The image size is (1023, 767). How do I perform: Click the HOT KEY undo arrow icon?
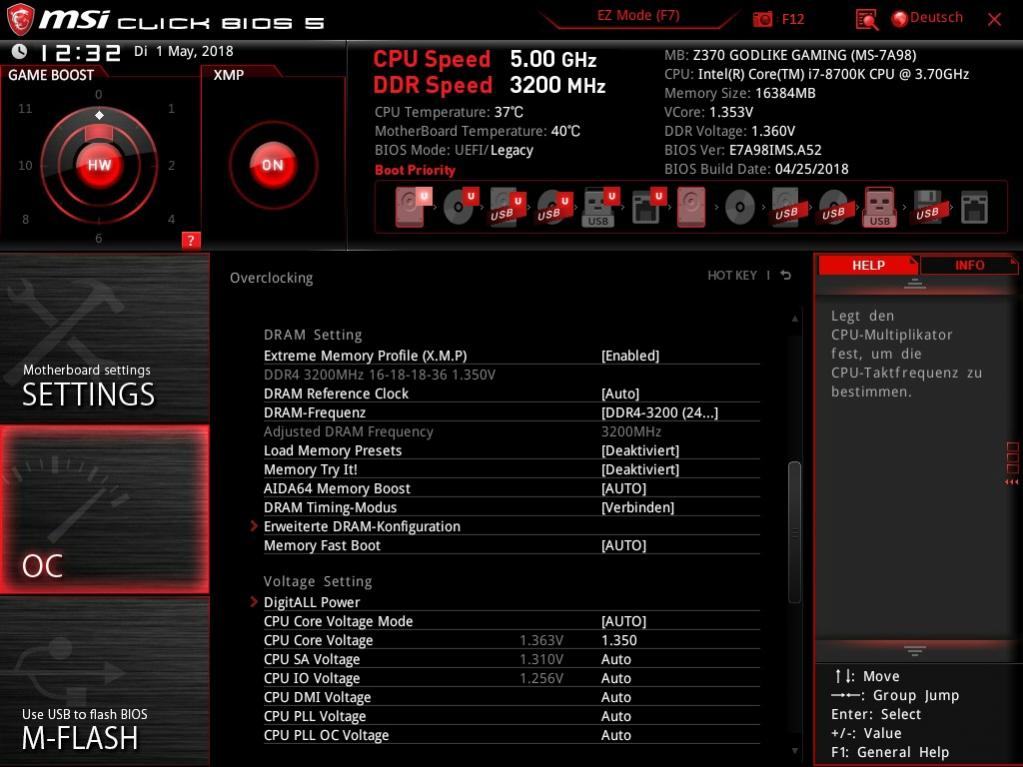coord(786,275)
